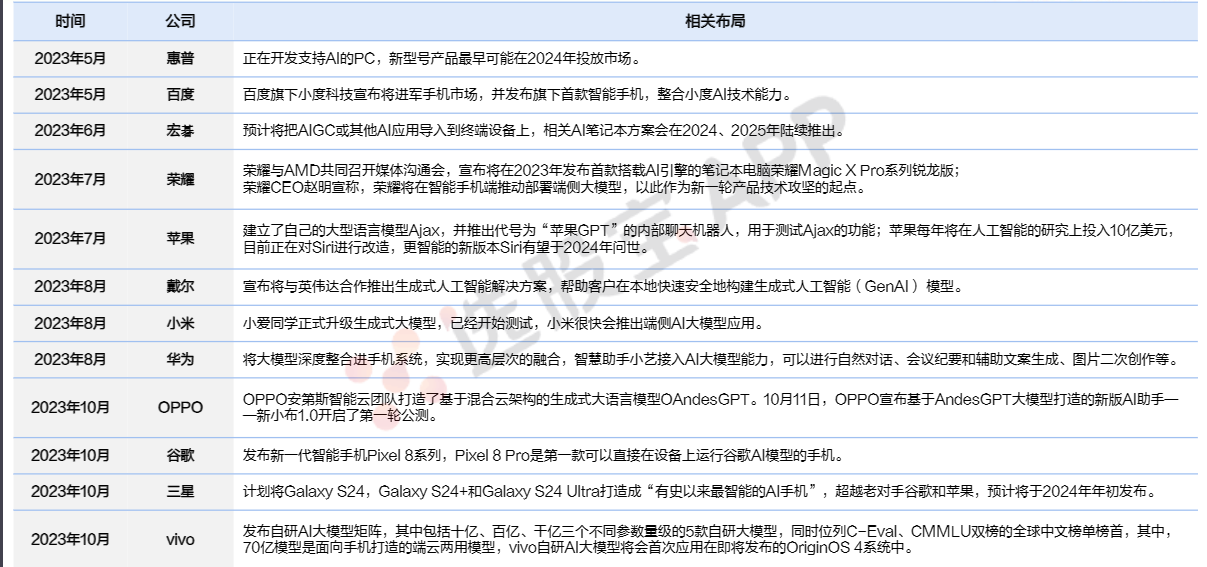Click the 小爱同学 generative model description
Screen dimensions: 1207x567
pos(504,323)
